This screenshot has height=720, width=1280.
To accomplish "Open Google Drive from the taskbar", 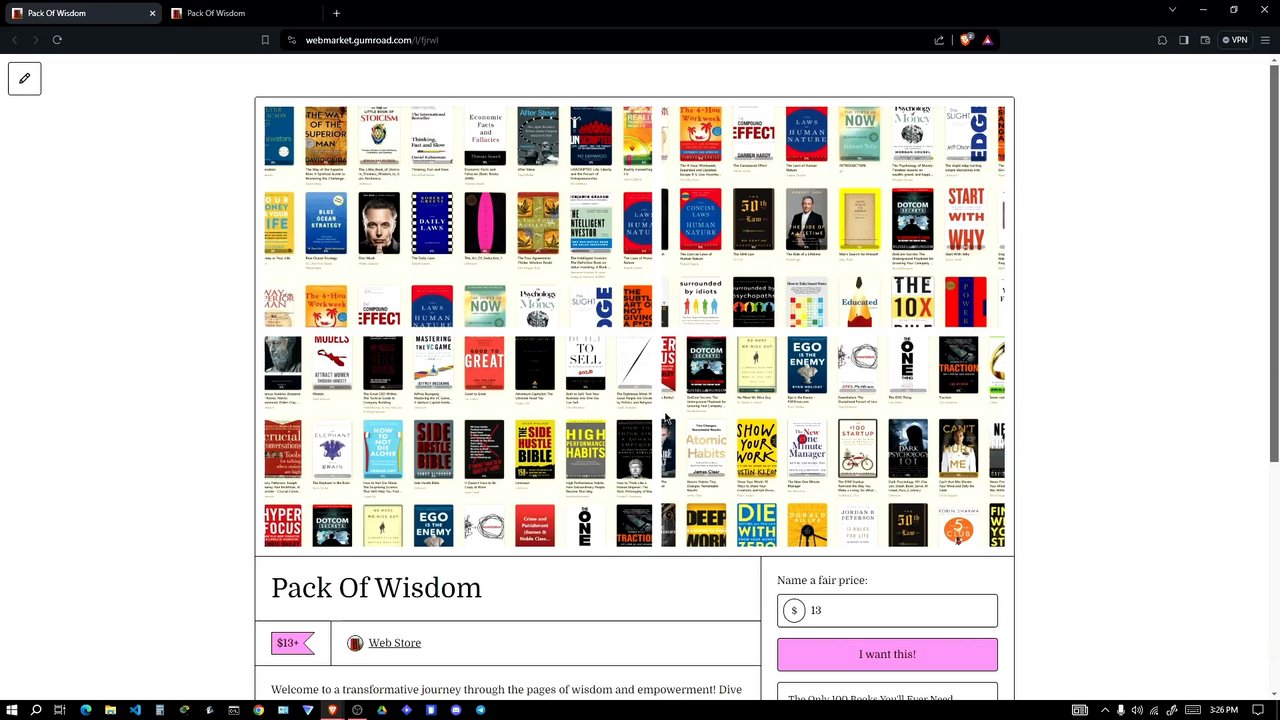I will 381,710.
